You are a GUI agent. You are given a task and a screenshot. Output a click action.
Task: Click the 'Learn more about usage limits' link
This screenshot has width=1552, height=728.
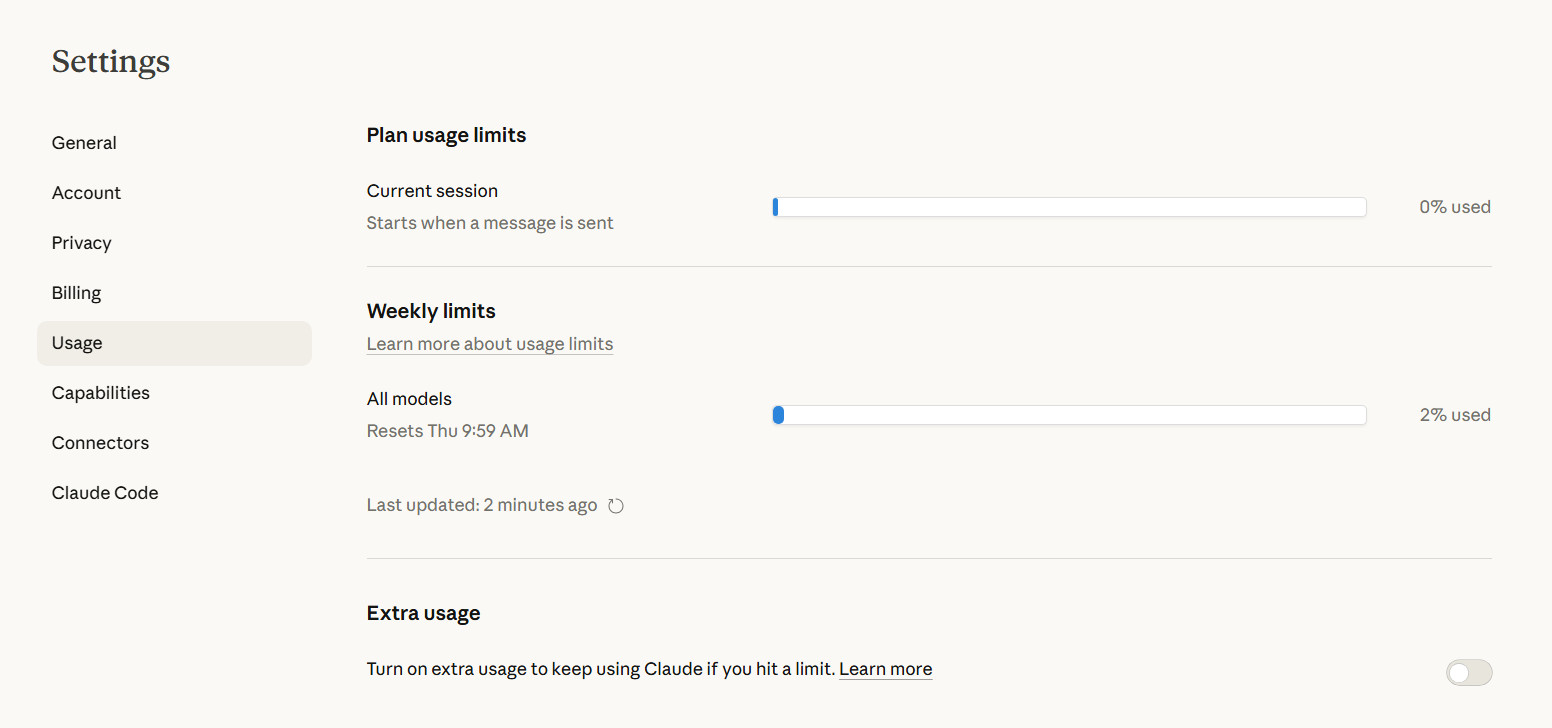(489, 344)
